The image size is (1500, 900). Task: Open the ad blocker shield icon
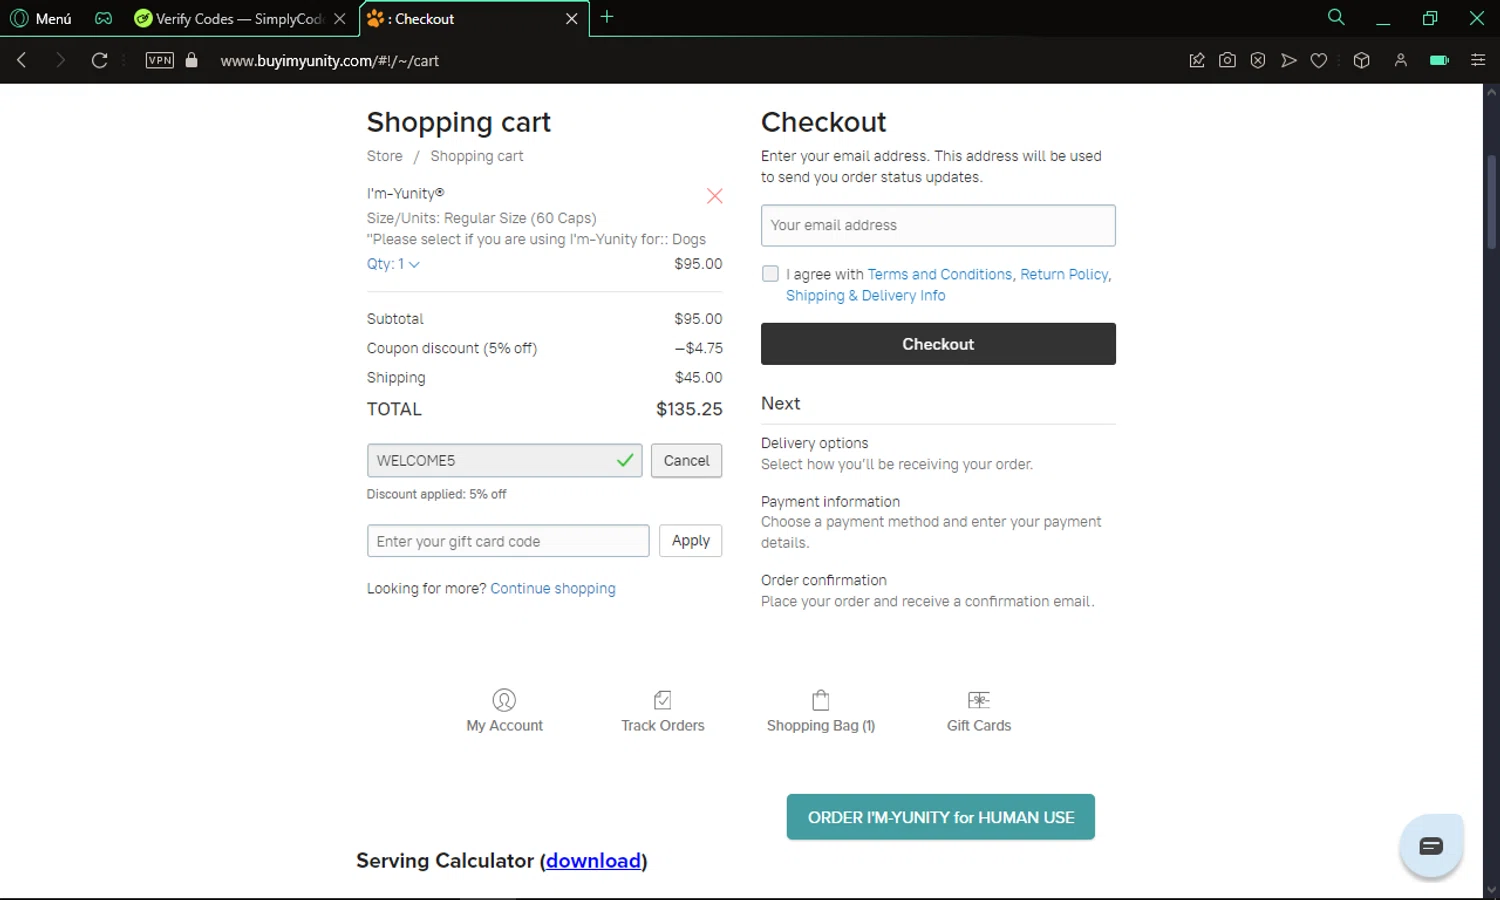[1258, 60]
